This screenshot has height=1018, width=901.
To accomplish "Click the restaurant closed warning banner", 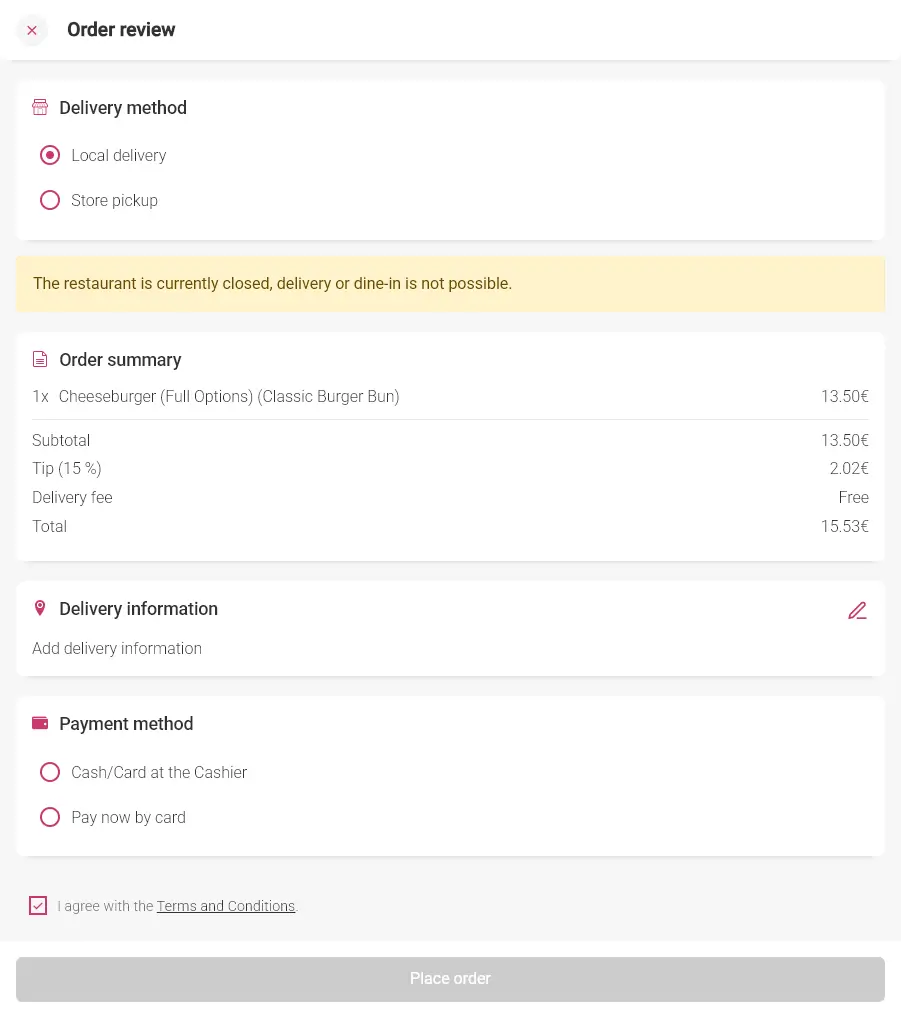I will pyautogui.click(x=450, y=284).
